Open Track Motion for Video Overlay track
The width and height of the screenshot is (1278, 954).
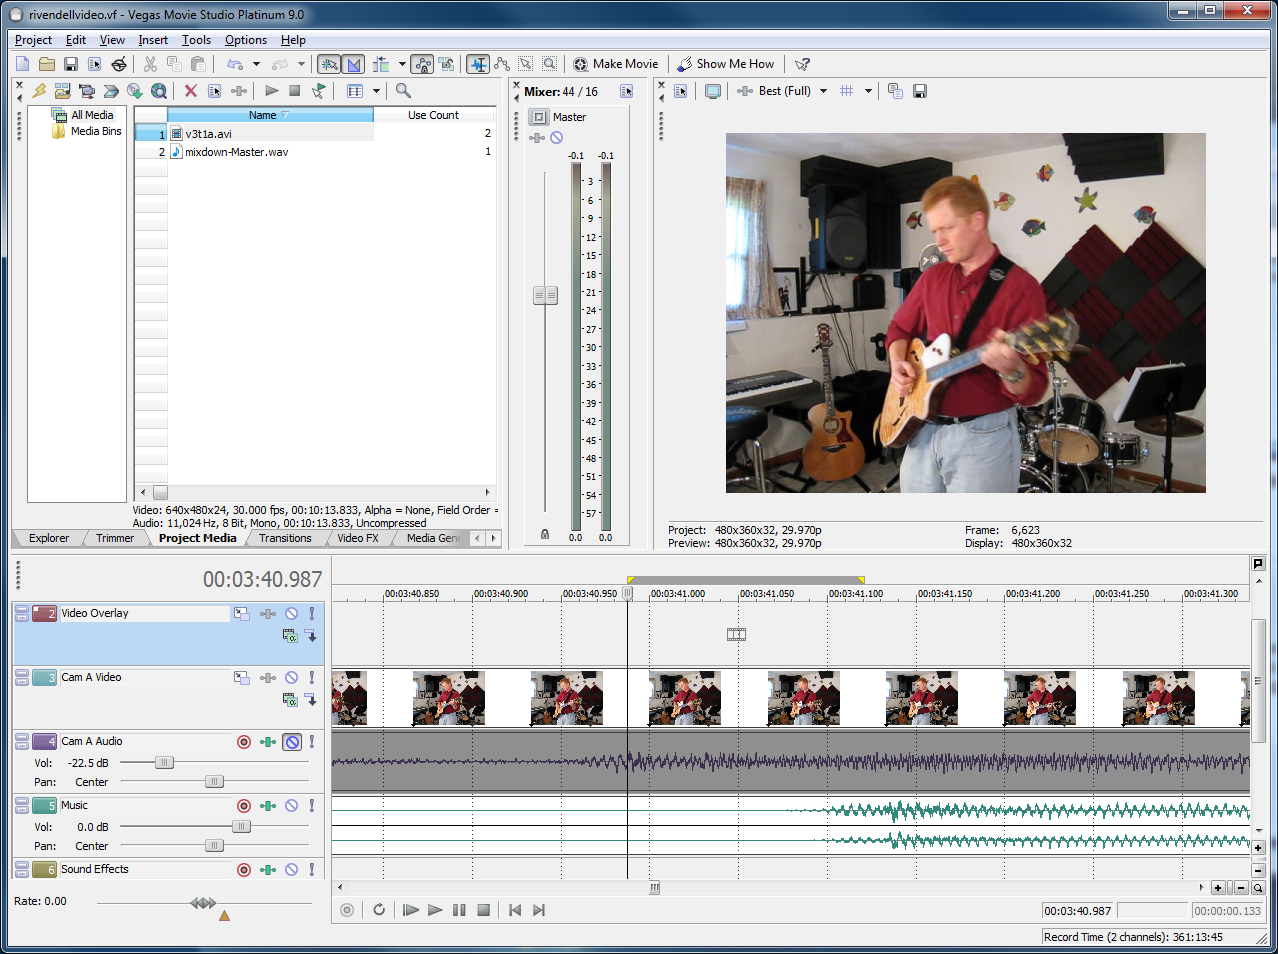coord(242,614)
